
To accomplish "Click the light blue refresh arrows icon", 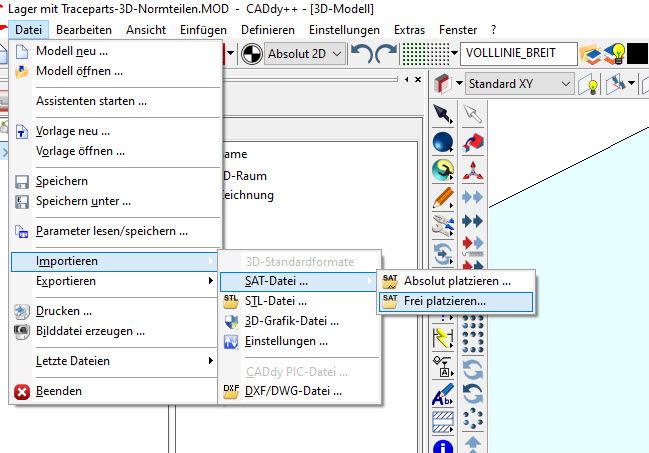I will 473,369.
